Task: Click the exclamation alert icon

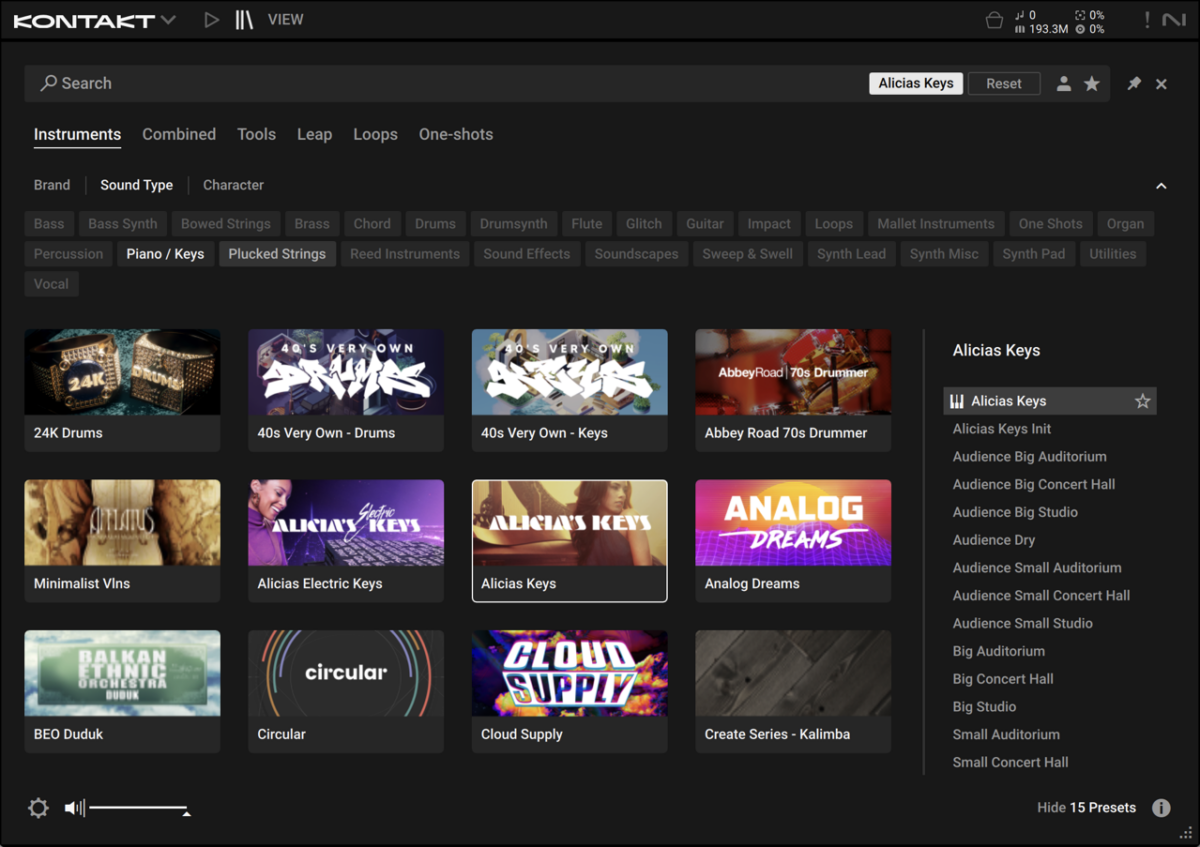Action: (x=1147, y=20)
